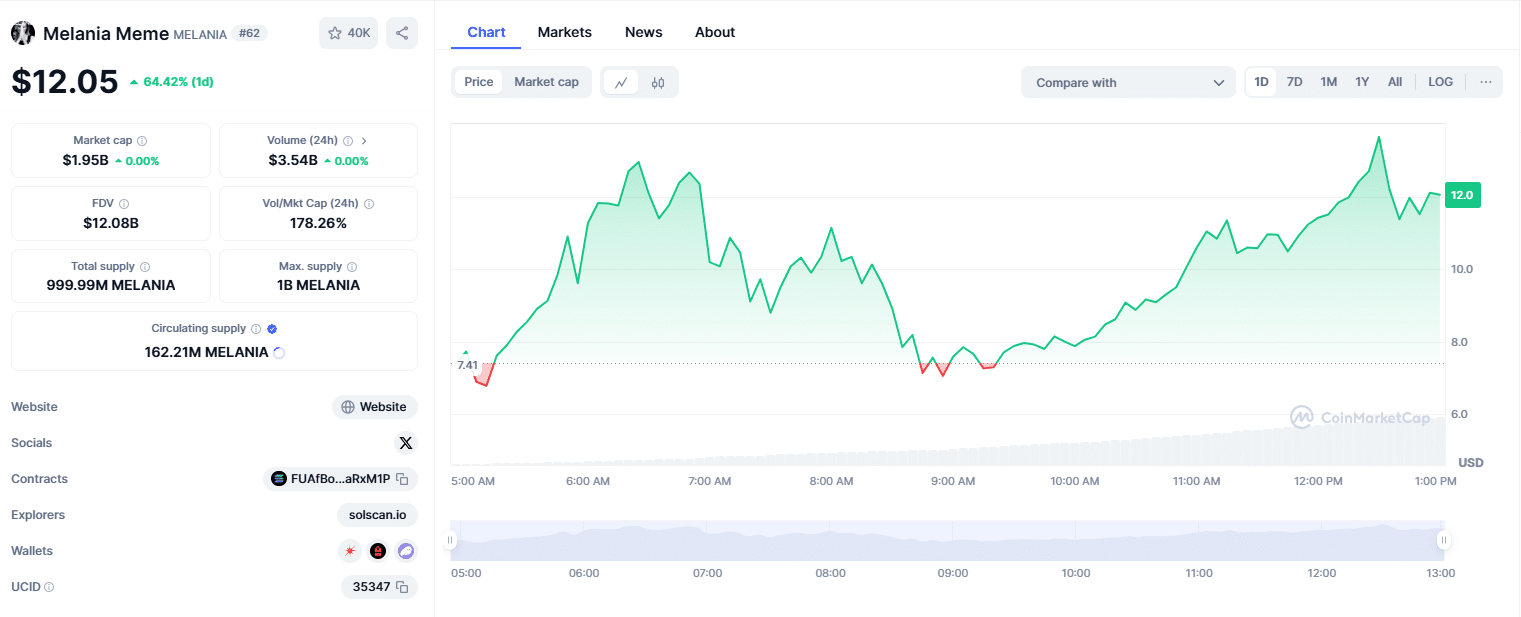The image size is (1521, 617).
Task: Click the Vol/Mkt Cap (24h) info icon
Action: (x=369, y=204)
